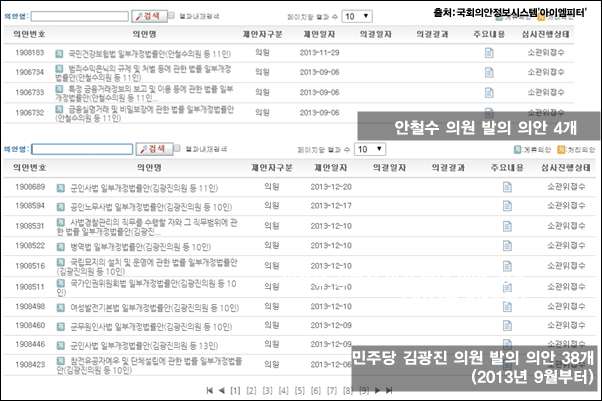
Task: Click the 계류의안 legend icon in lower table header
Action: click(517, 149)
